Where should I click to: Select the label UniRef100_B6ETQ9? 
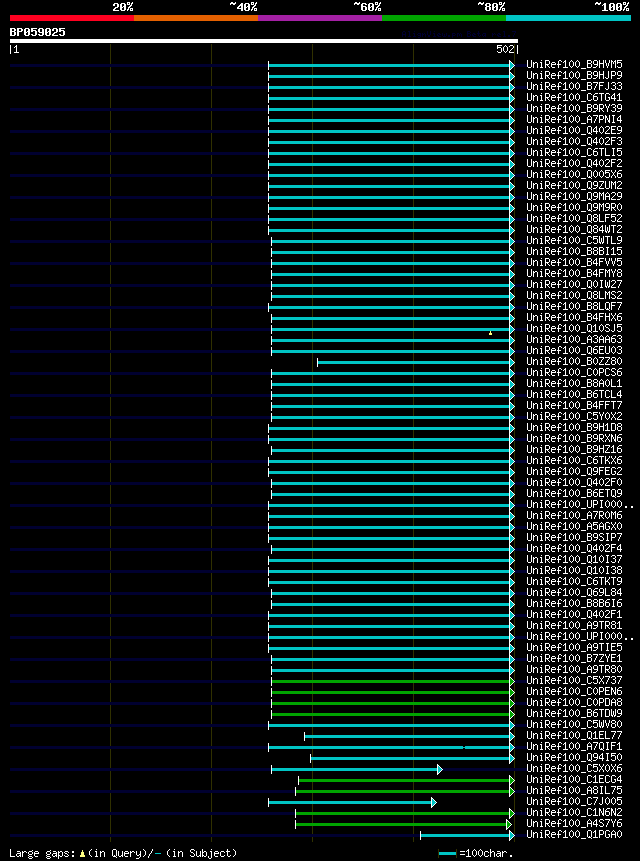574,494
